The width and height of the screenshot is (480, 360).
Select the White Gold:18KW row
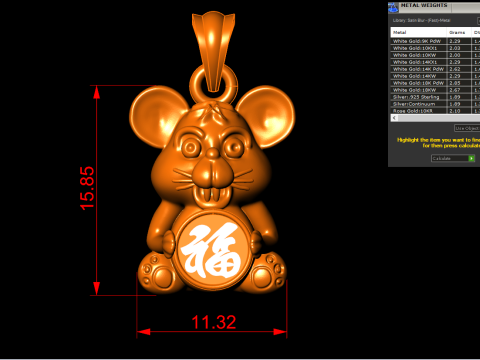click(435, 90)
